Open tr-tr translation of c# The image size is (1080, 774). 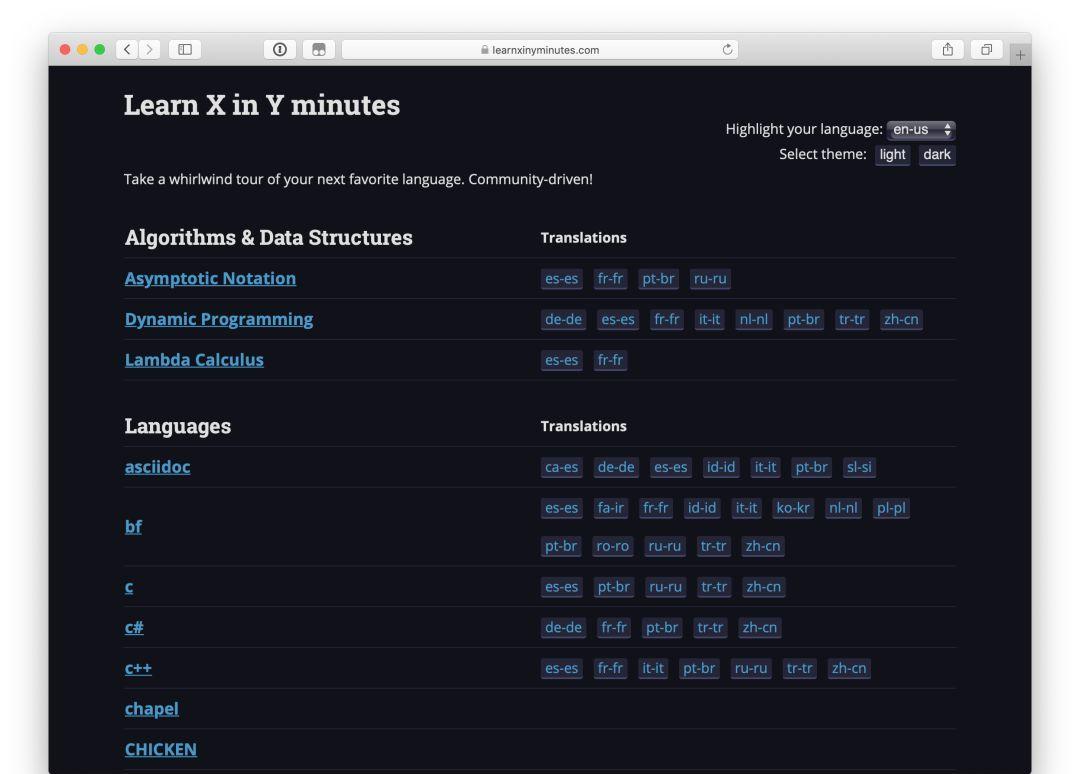[x=710, y=627]
